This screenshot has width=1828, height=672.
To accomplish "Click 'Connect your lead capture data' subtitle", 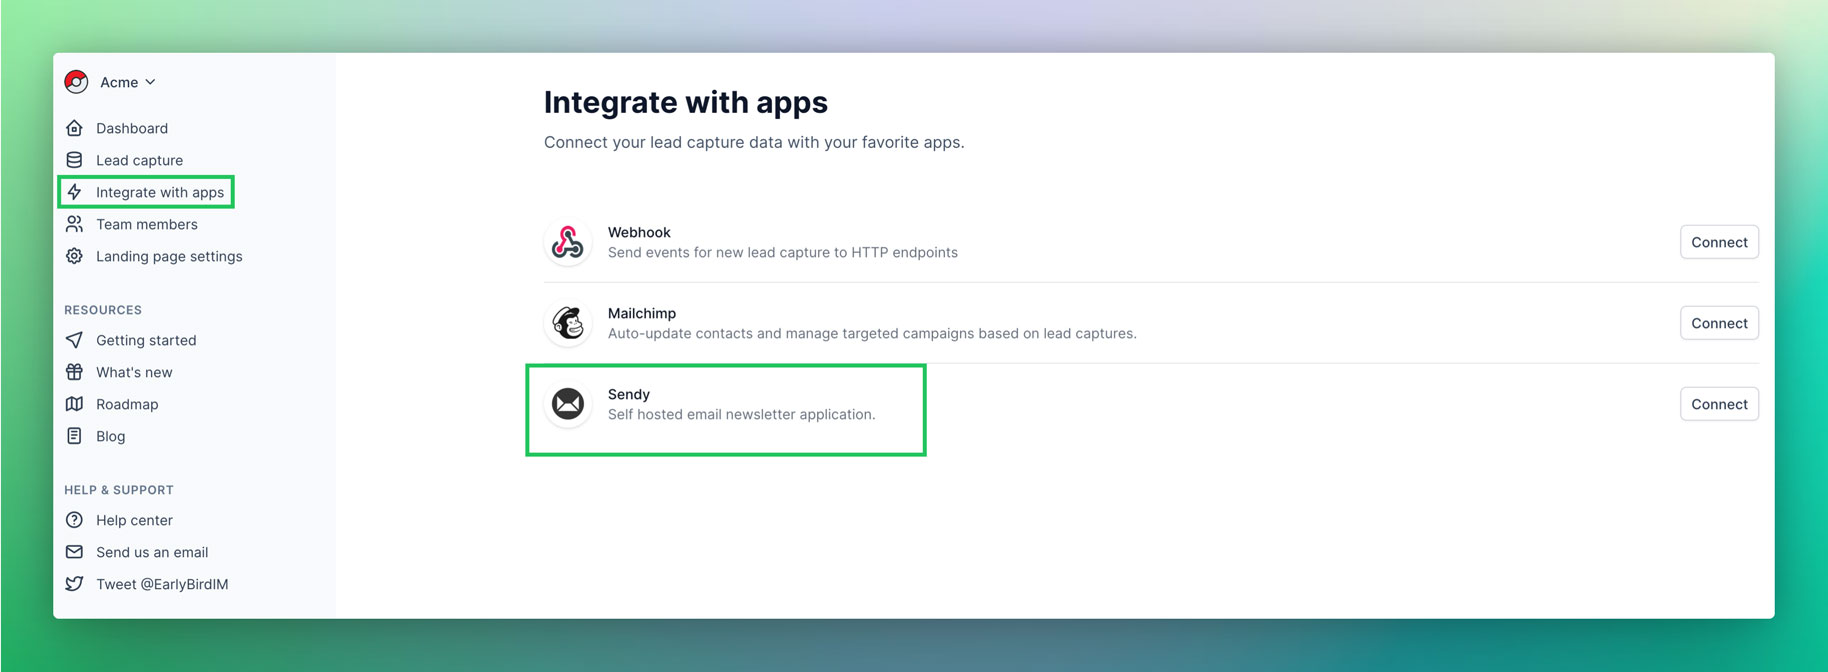I will [x=754, y=142].
